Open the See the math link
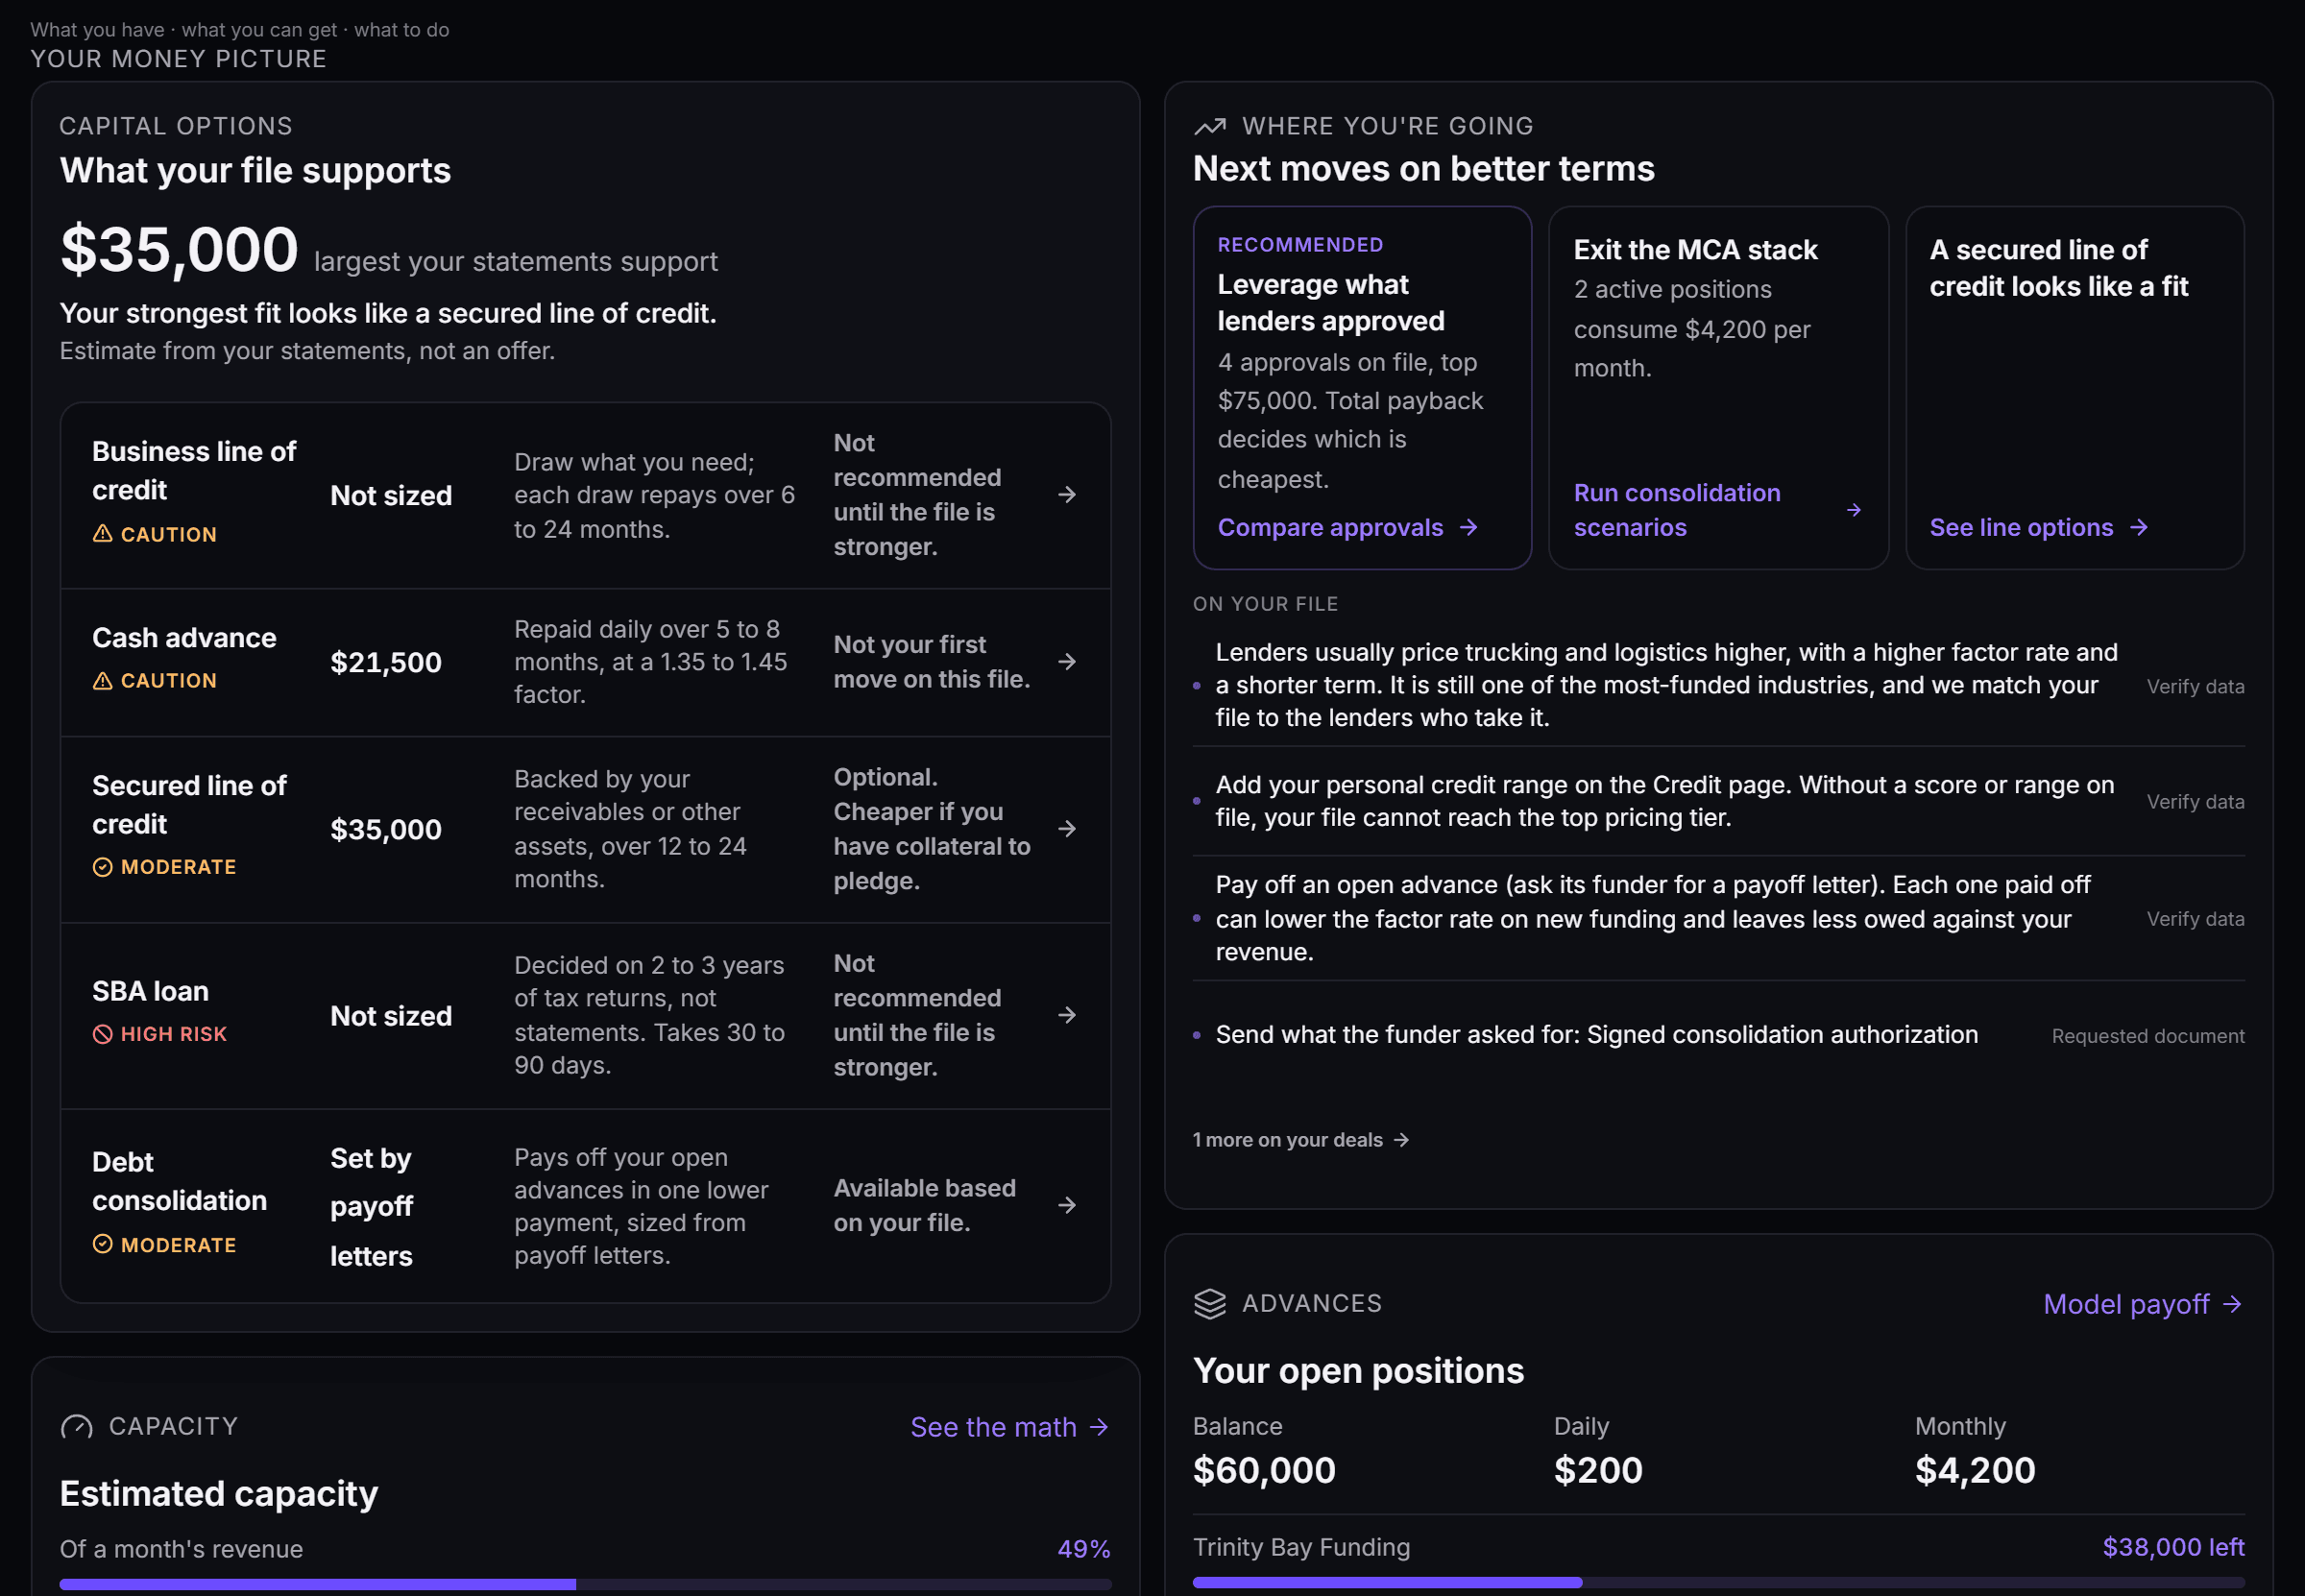The height and width of the screenshot is (1596, 2305). click(x=1010, y=1427)
